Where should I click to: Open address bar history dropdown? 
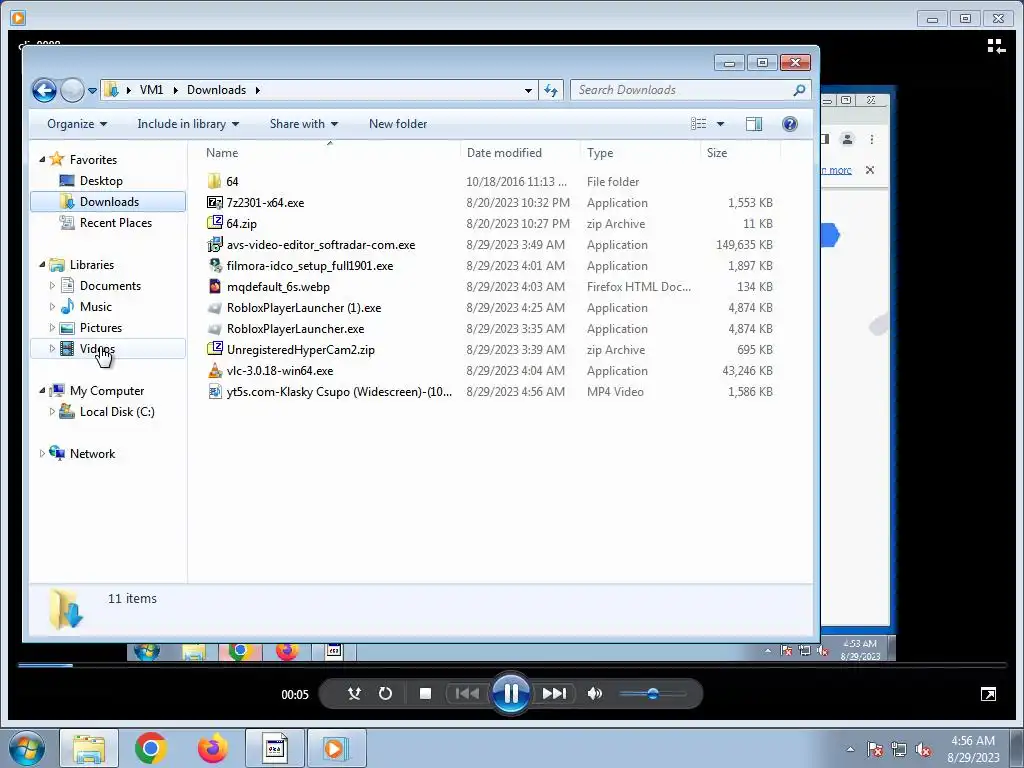point(528,91)
